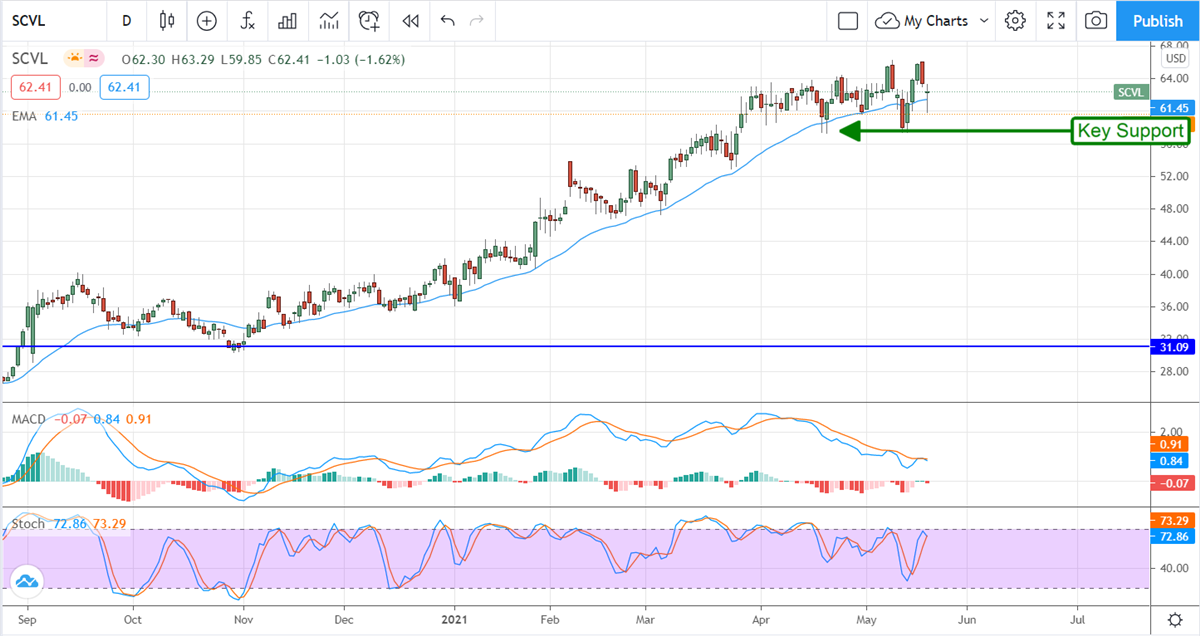Expand the My Charts dropdown

coord(985,20)
